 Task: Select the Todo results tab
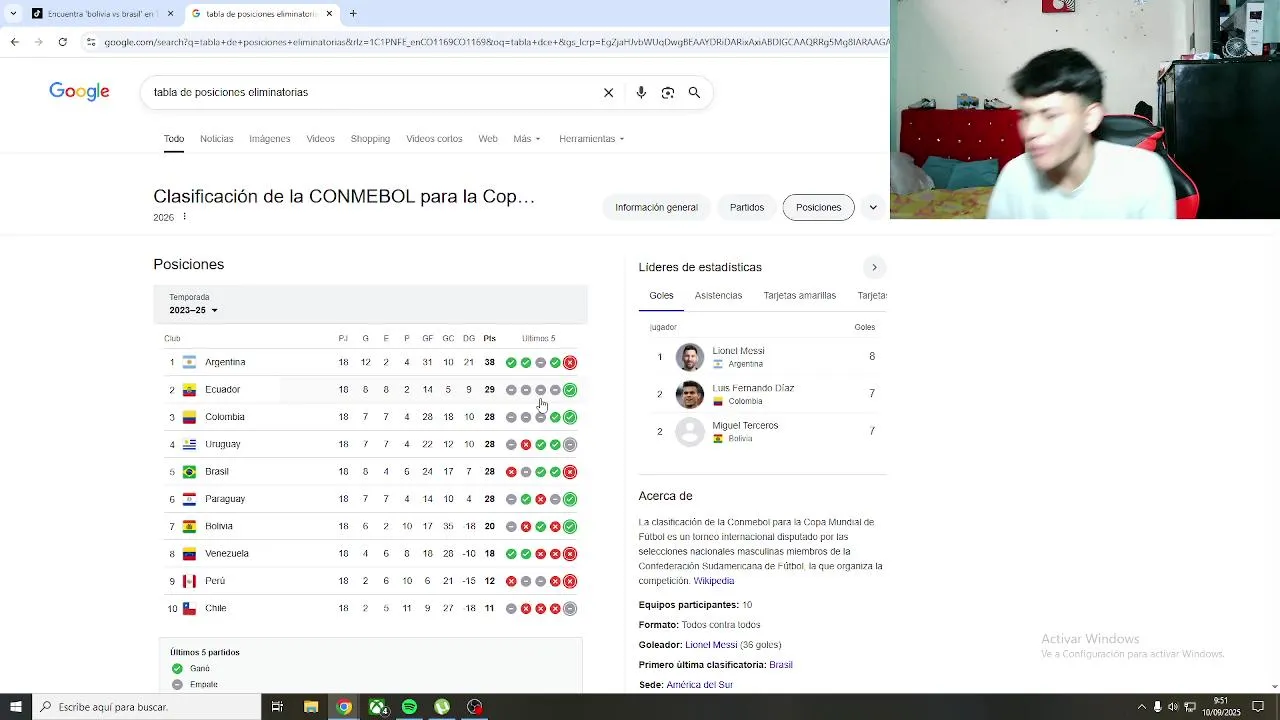click(174, 139)
